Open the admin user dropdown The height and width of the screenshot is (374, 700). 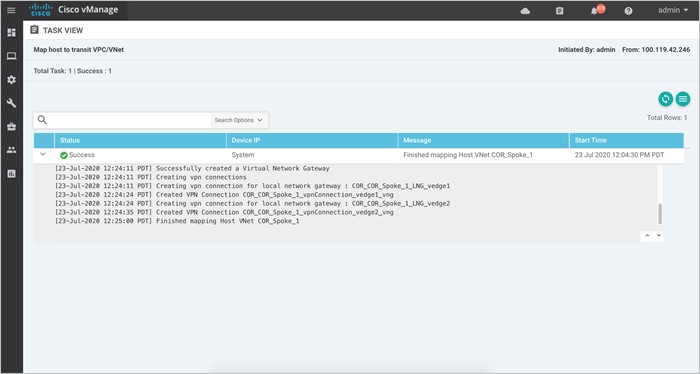[x=673, y=10]
